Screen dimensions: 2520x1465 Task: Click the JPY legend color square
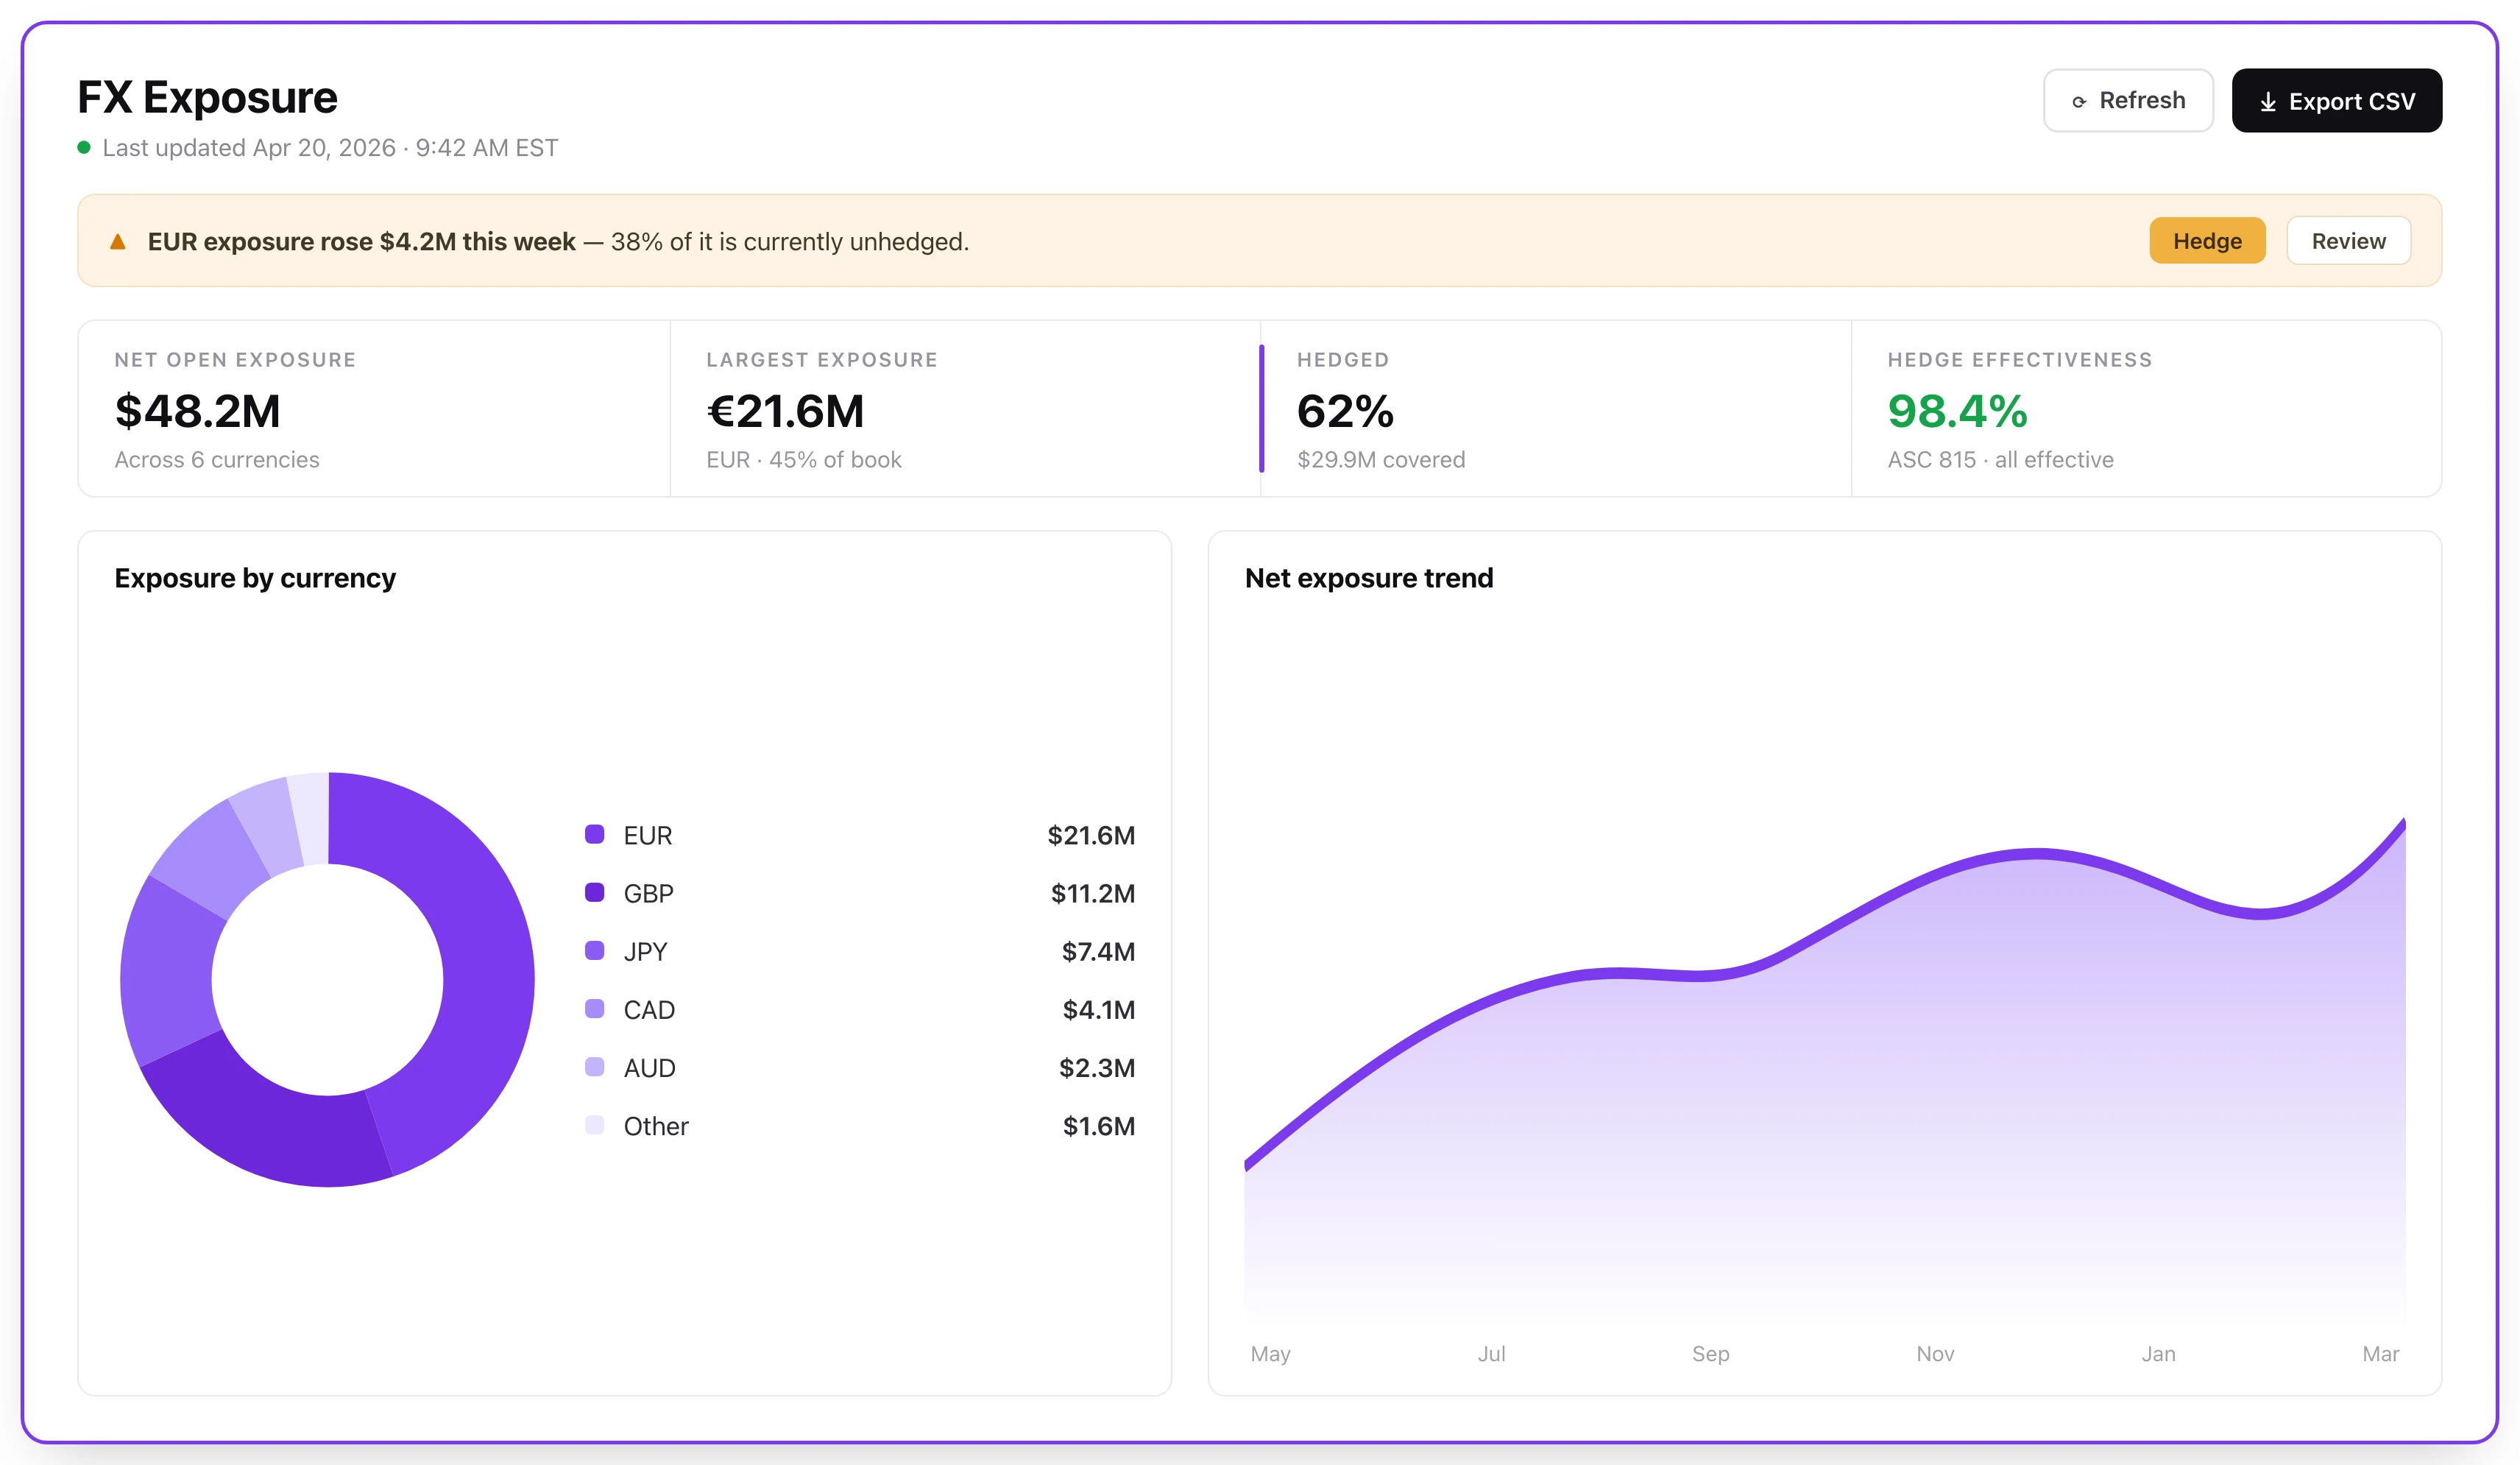click(594, 950)
